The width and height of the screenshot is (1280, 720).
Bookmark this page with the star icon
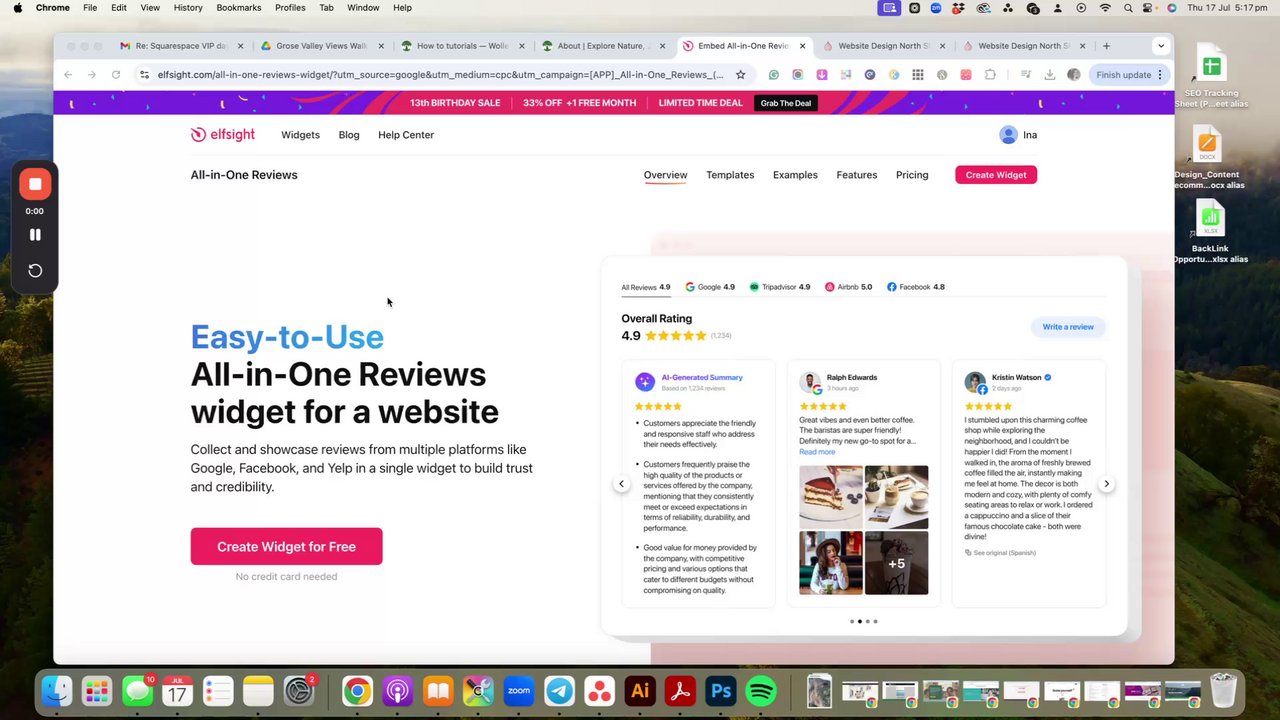[740, 74]
